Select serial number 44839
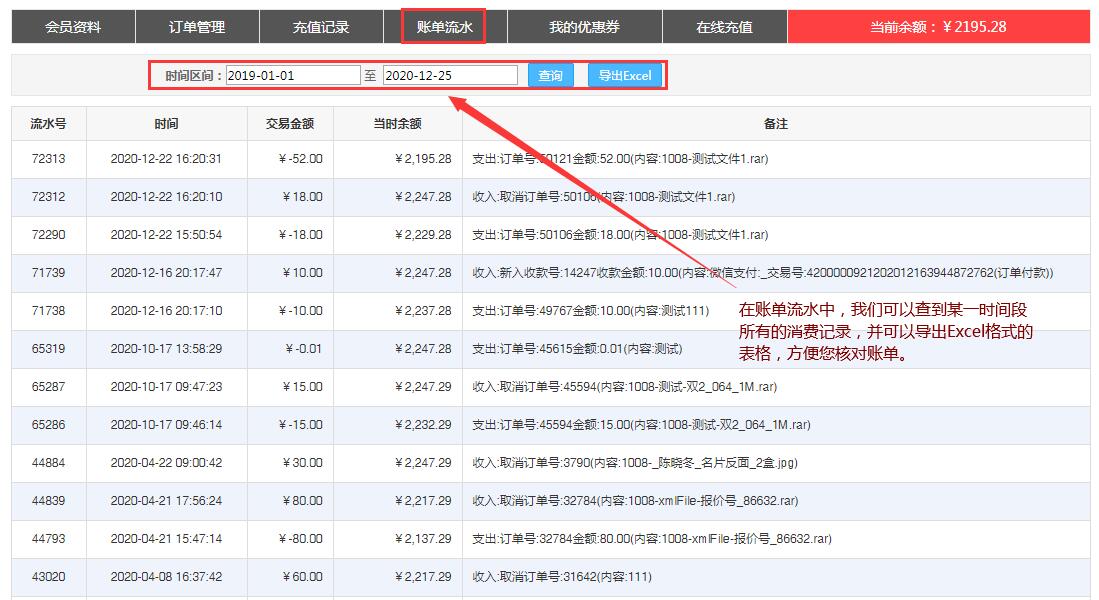Screen dimensions: 1099x600 coord(48,500)
